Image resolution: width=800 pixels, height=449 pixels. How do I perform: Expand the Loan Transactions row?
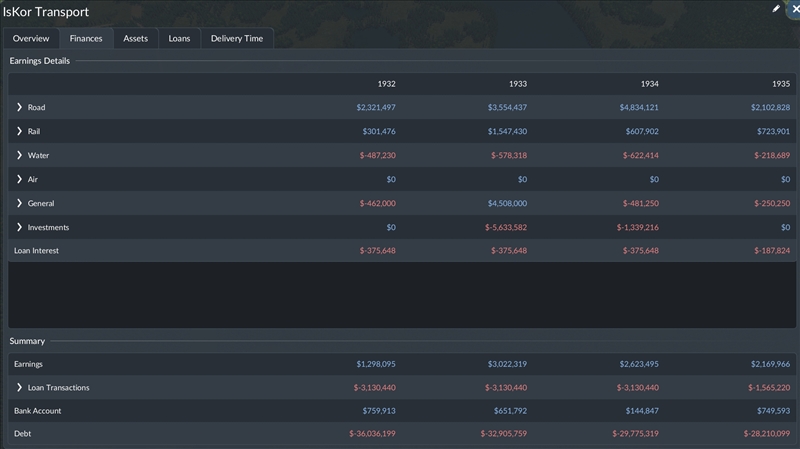[x=19, y=387]
